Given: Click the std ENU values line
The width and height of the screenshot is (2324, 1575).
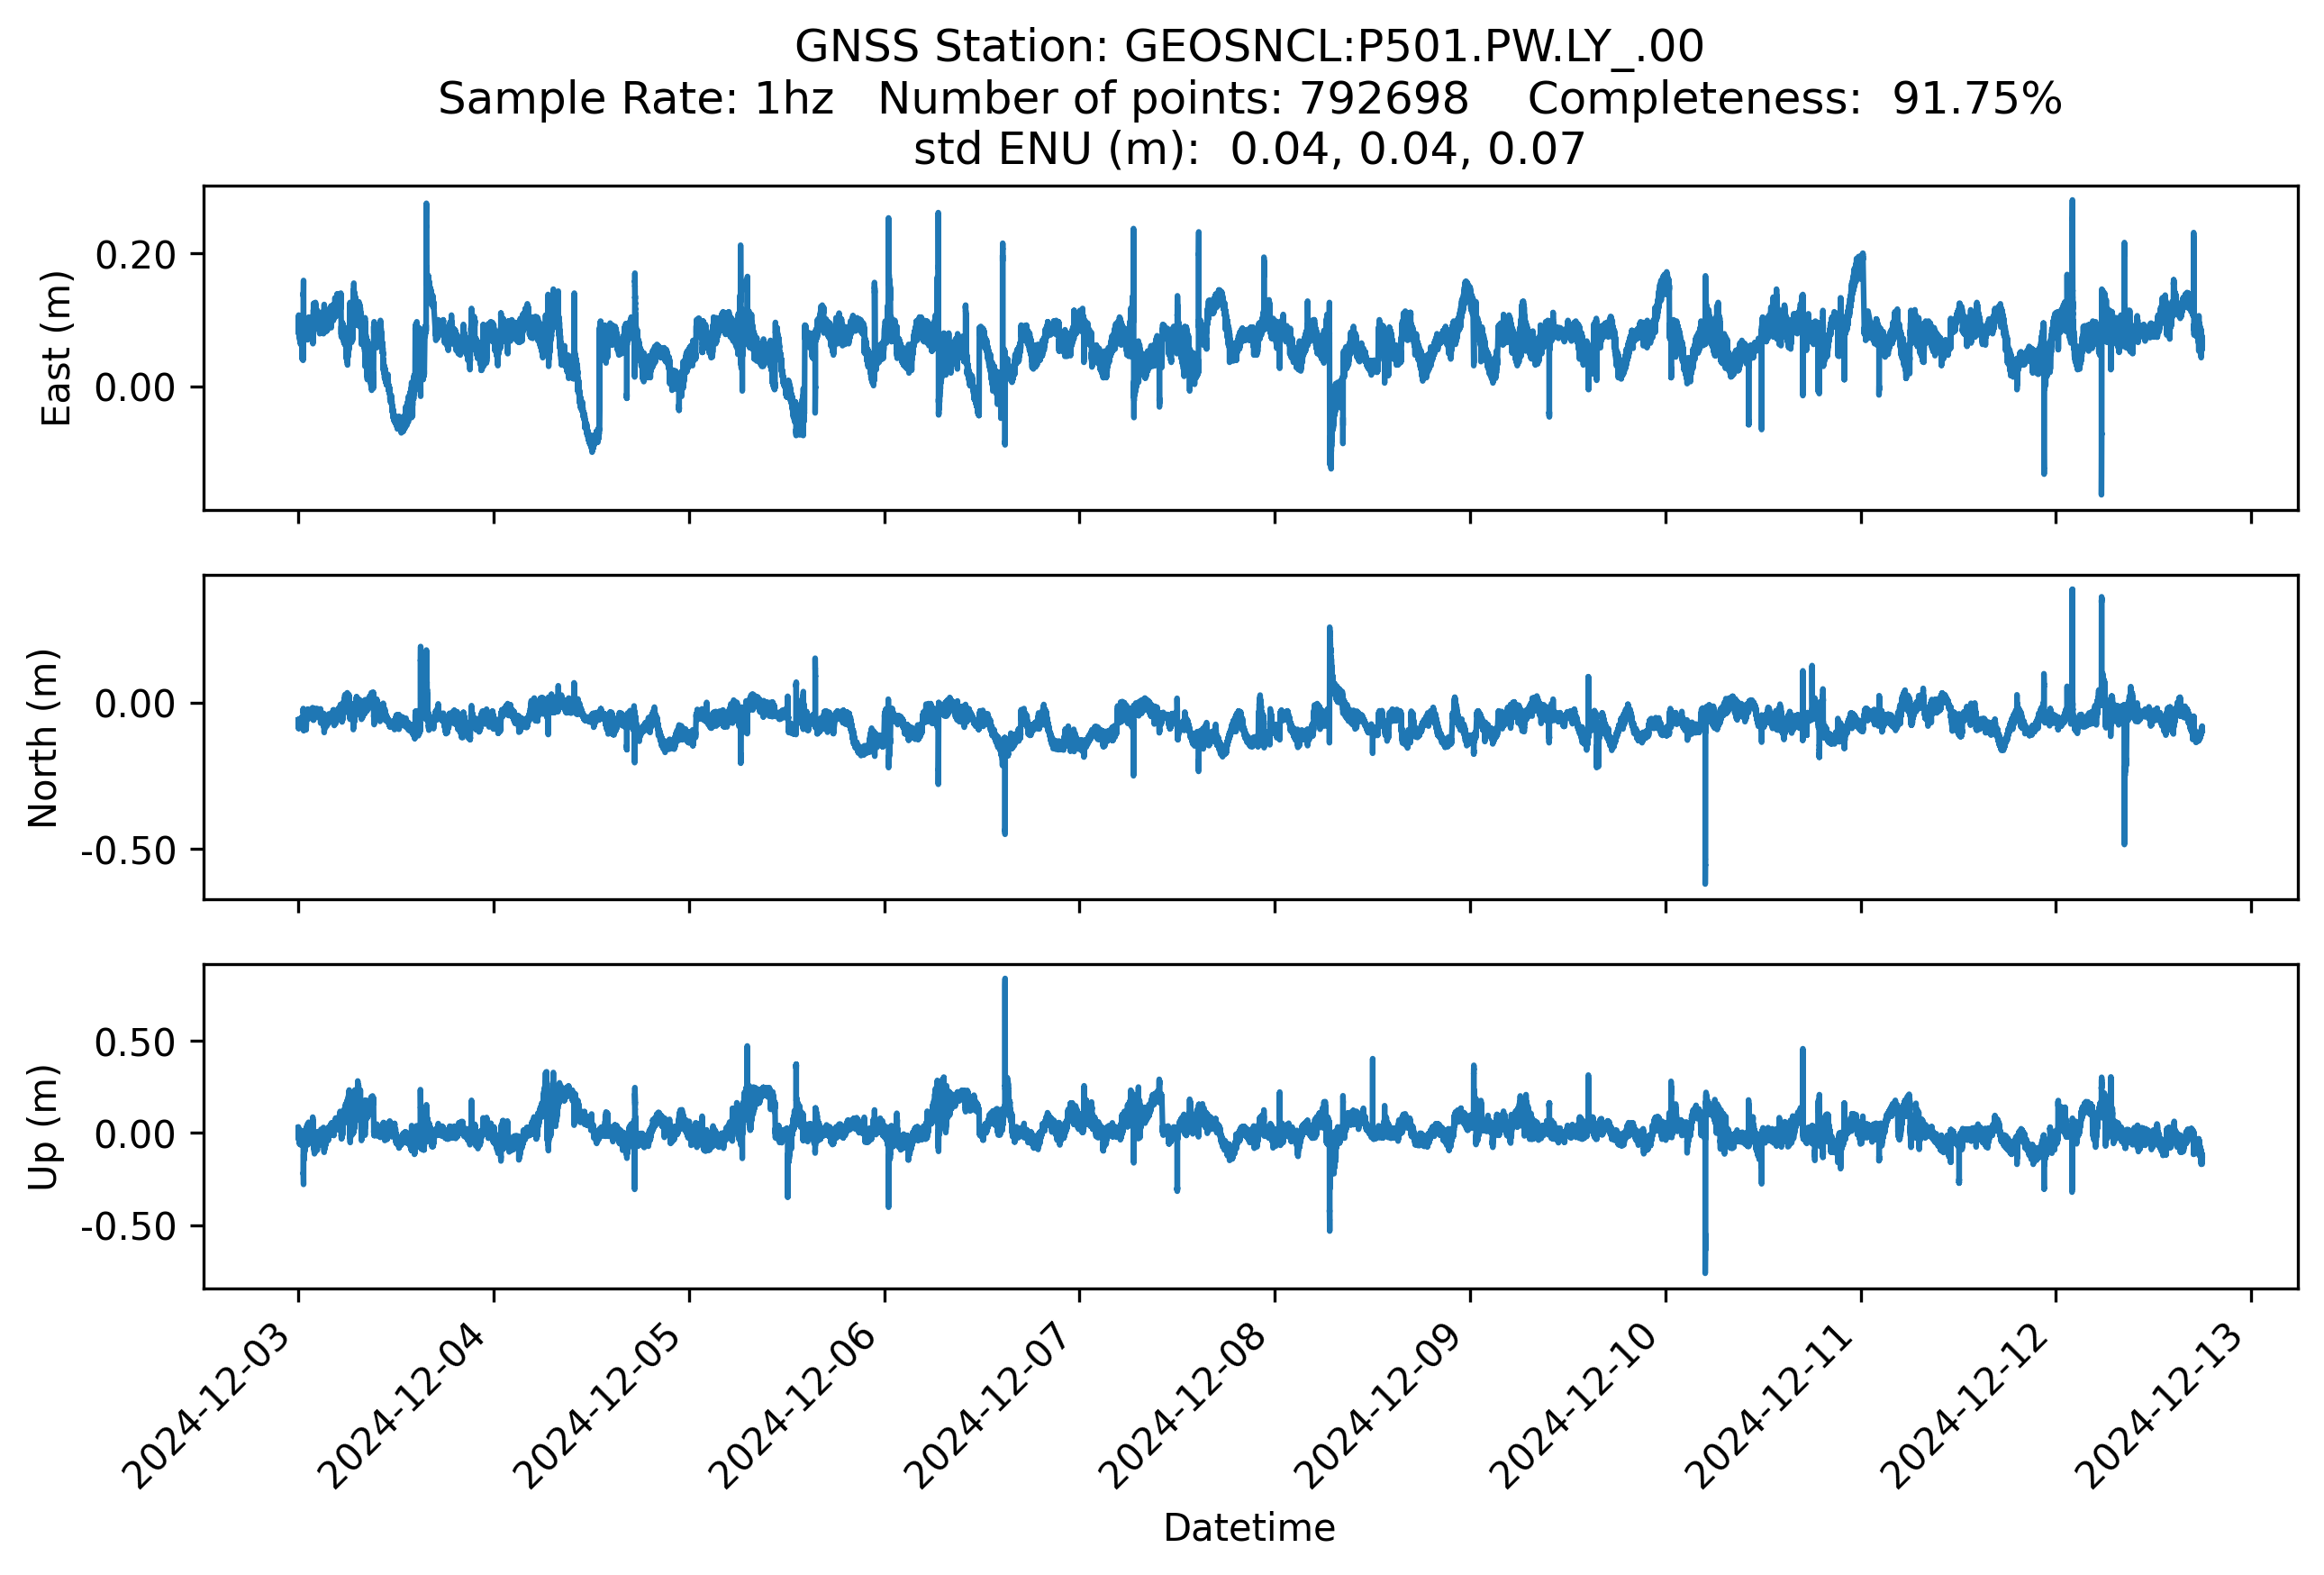Looking at the screenshot, I should 1248,150.
